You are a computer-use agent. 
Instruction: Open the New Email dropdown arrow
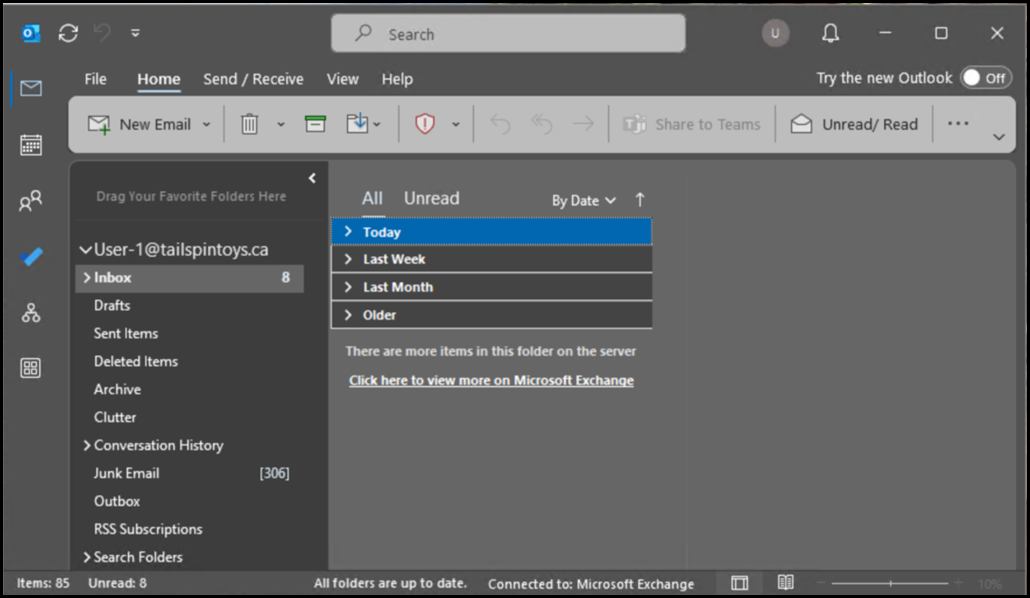pyautogui.click(x=206, y=124)
